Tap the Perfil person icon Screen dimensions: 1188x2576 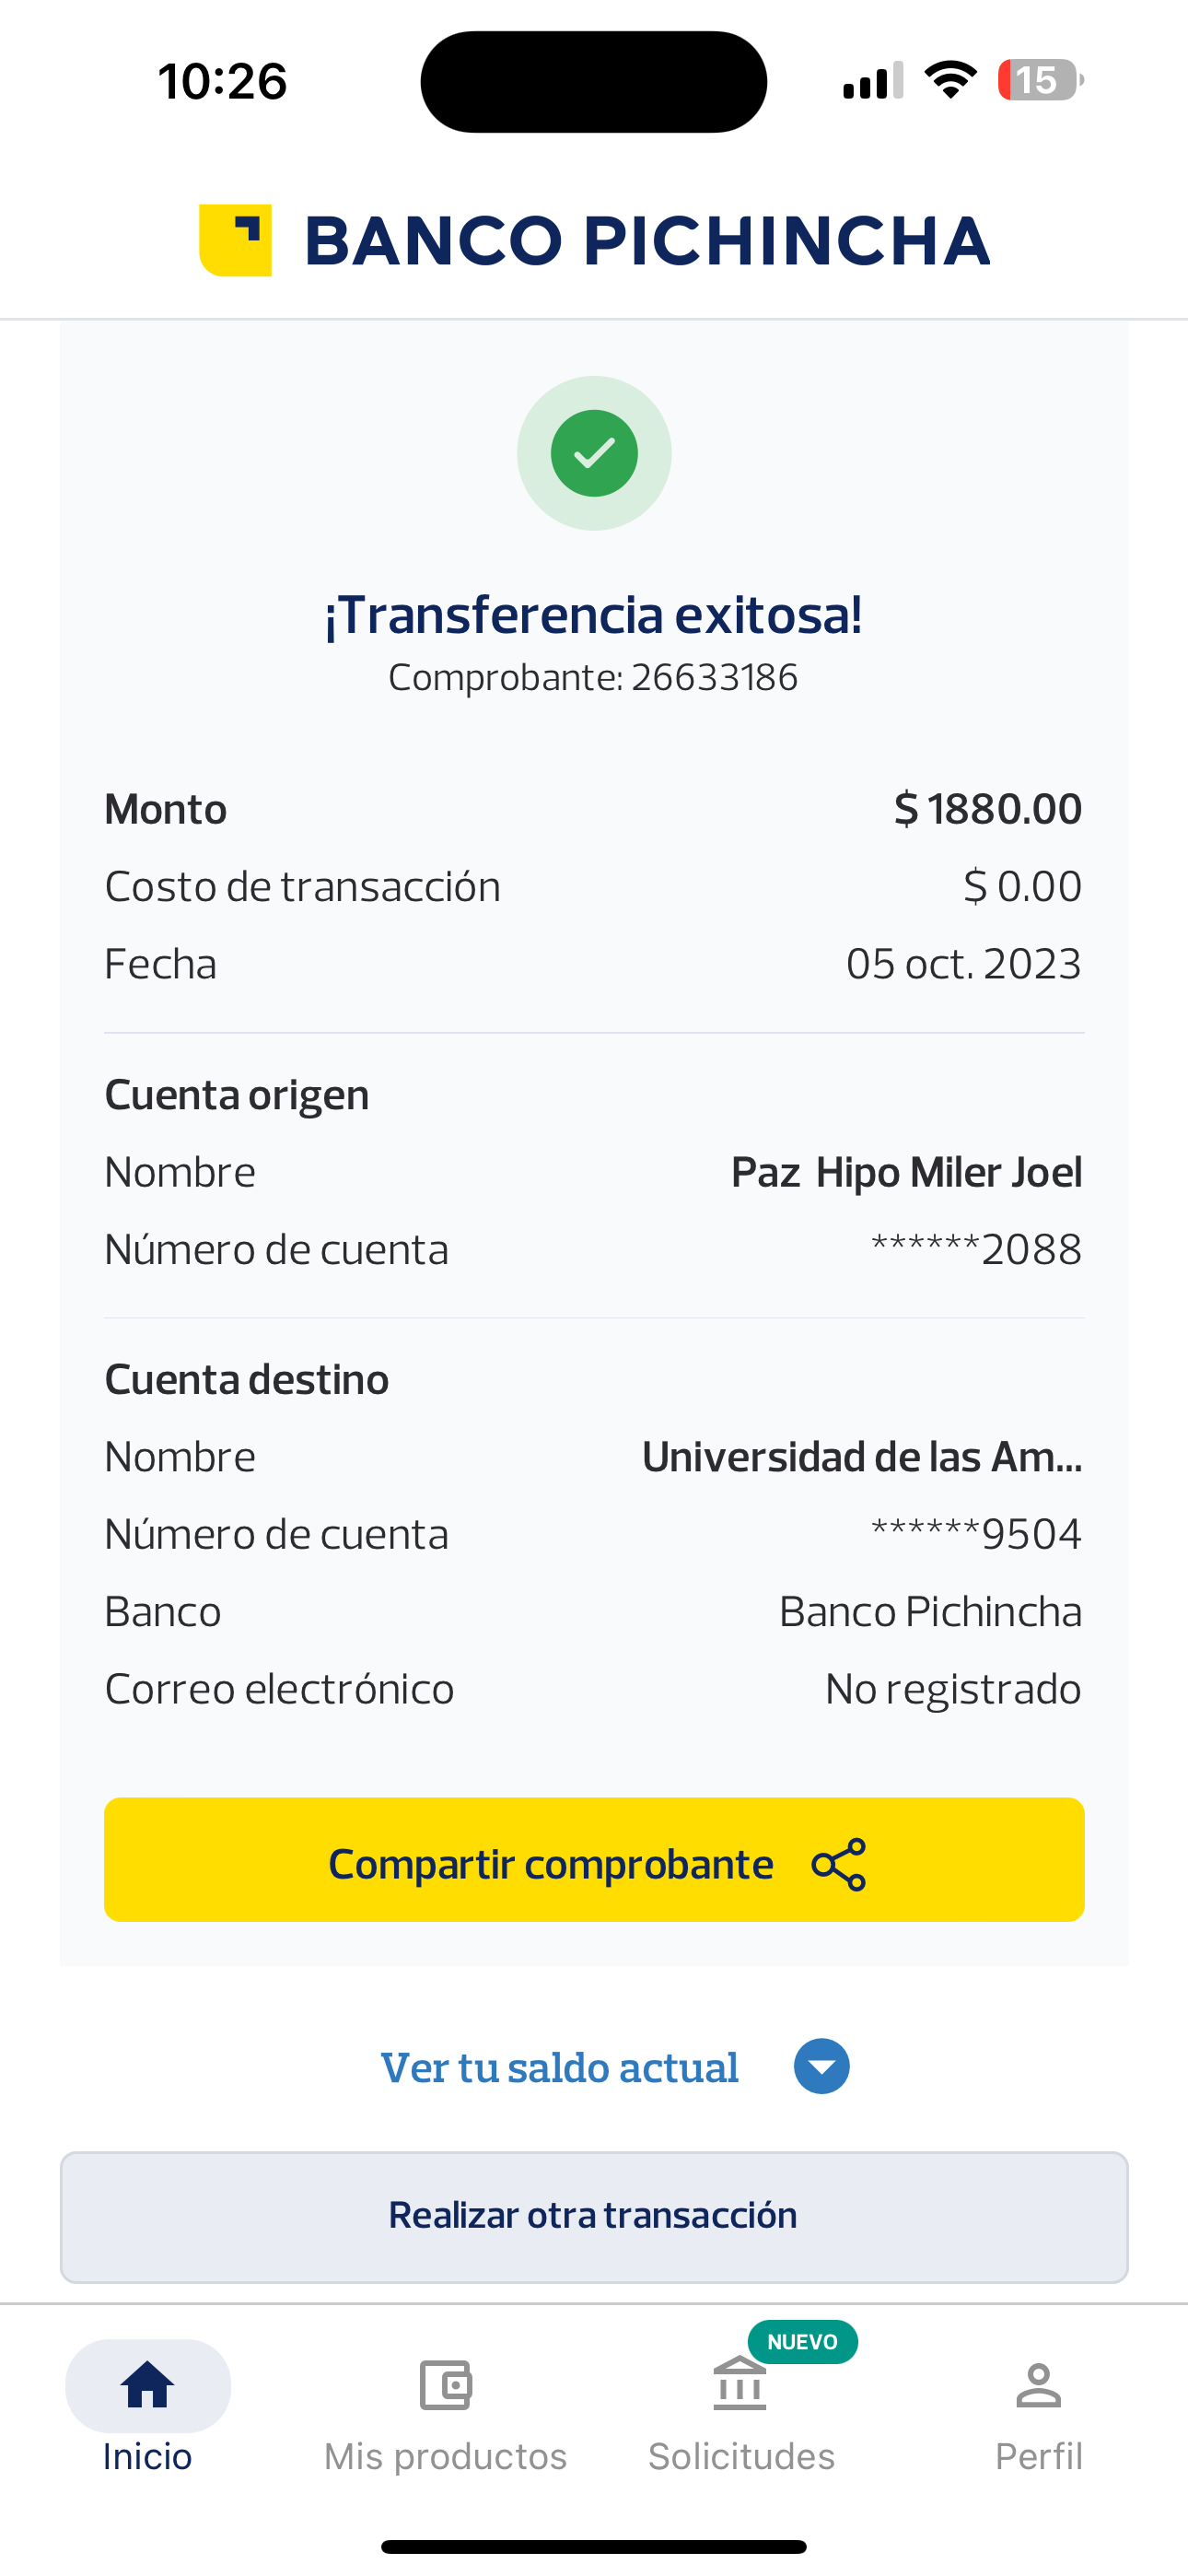pyautogui.click(x=1038, y=2386)
